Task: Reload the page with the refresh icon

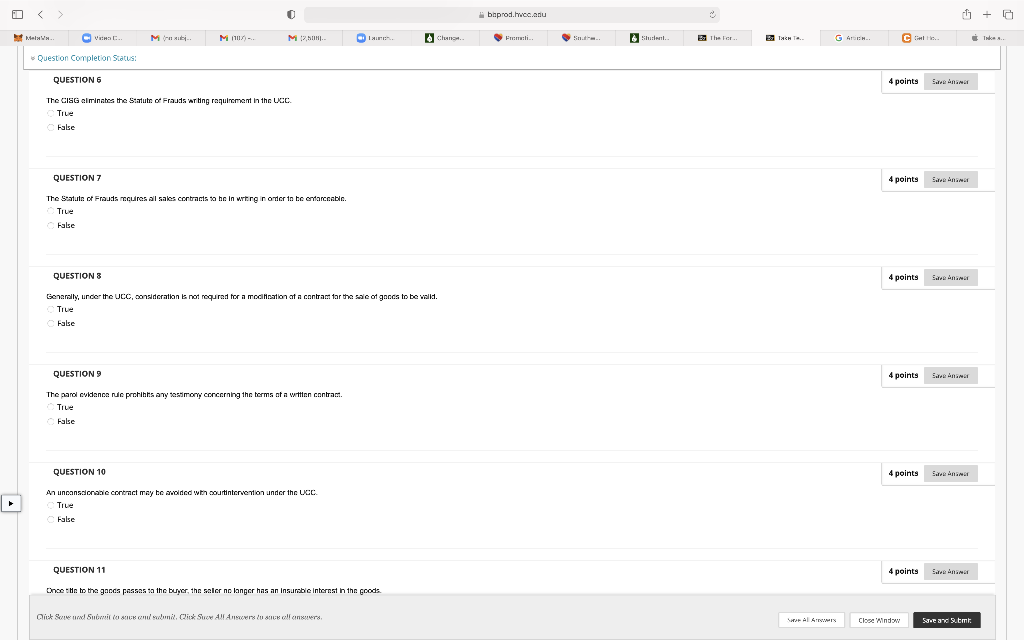Action: [712, 14]
